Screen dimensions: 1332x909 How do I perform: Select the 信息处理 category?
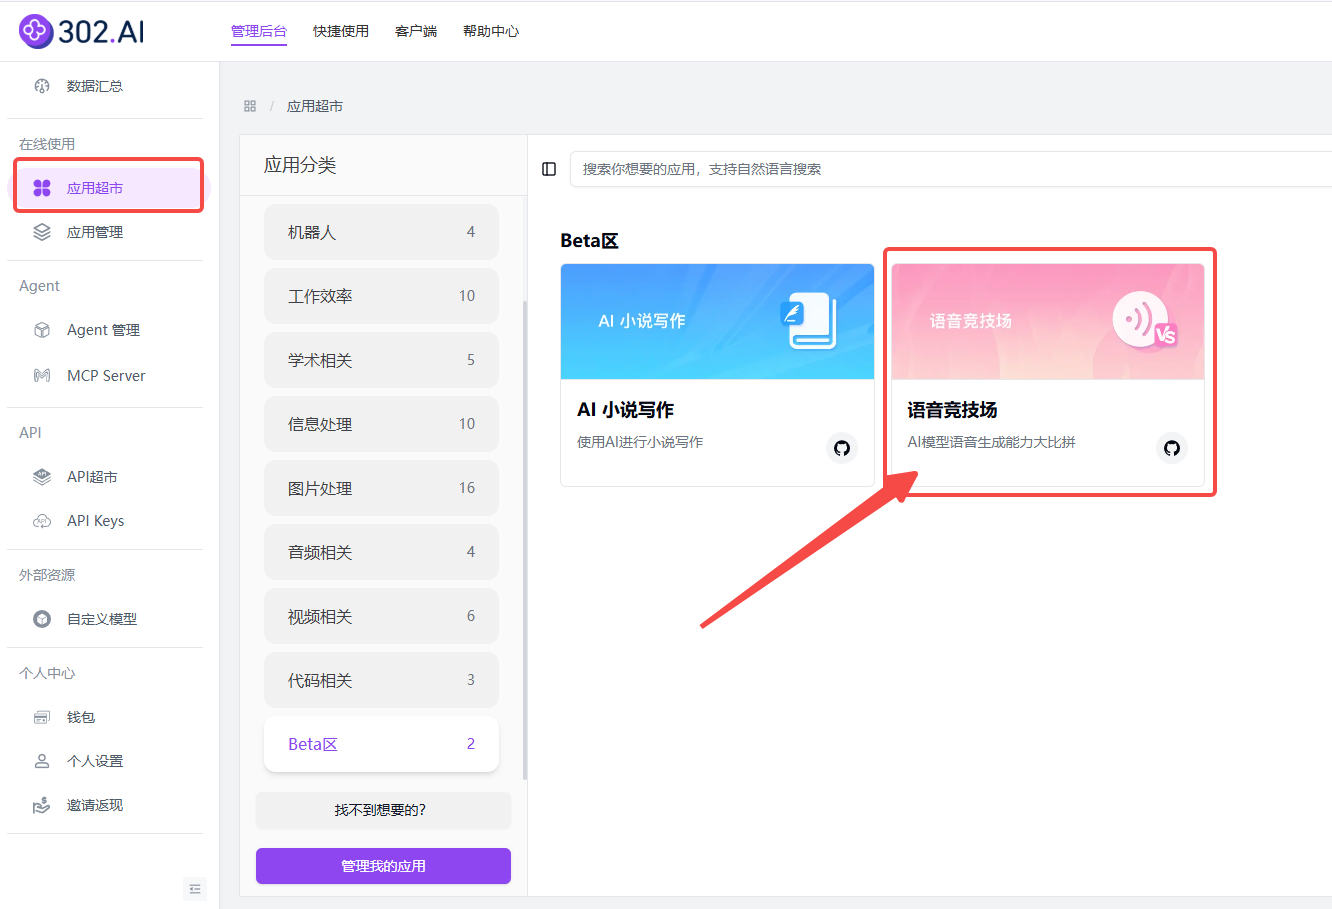click(x=381, y=424)
